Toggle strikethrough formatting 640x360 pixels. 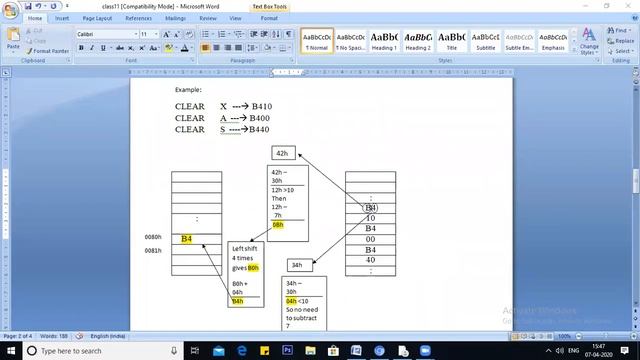pos(120,48)
